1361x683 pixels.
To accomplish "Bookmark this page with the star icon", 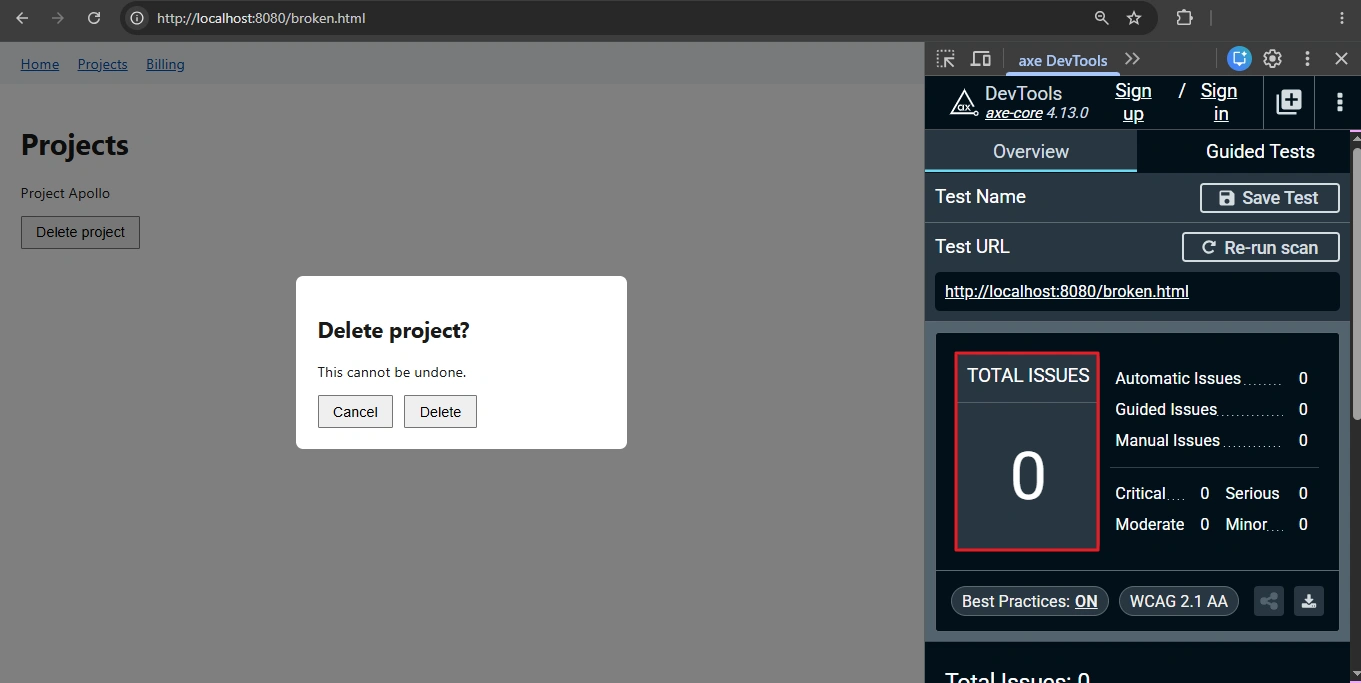I will click(1134, 18).
